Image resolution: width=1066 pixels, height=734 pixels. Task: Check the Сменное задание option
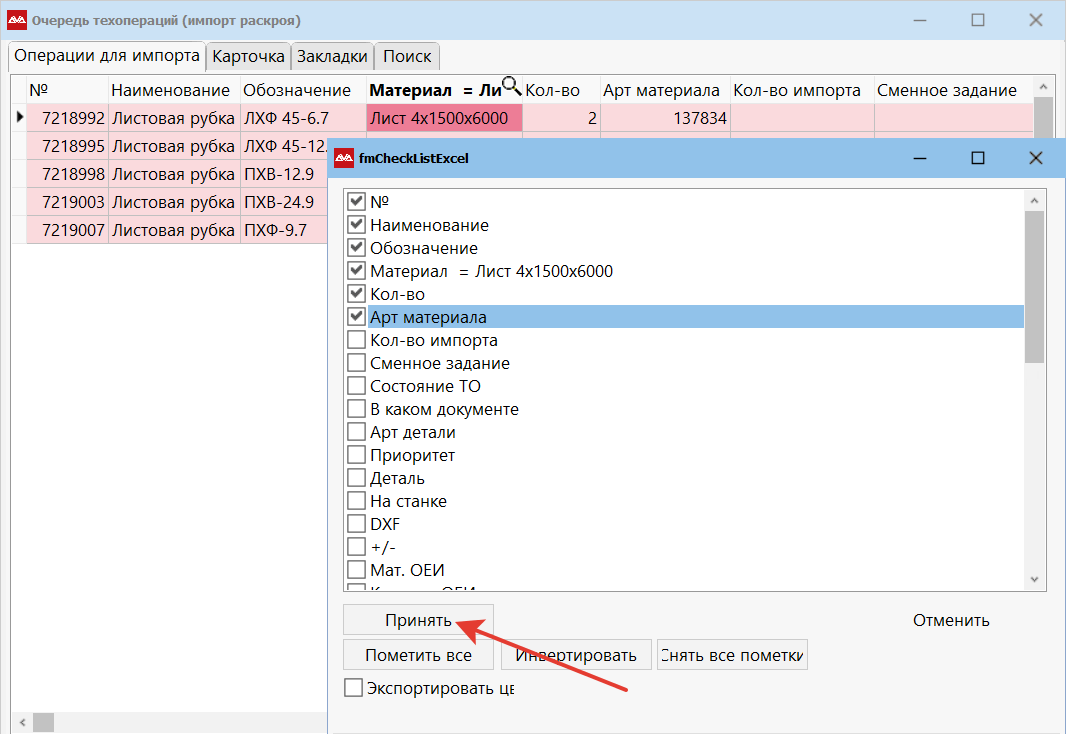click(356, 363)
